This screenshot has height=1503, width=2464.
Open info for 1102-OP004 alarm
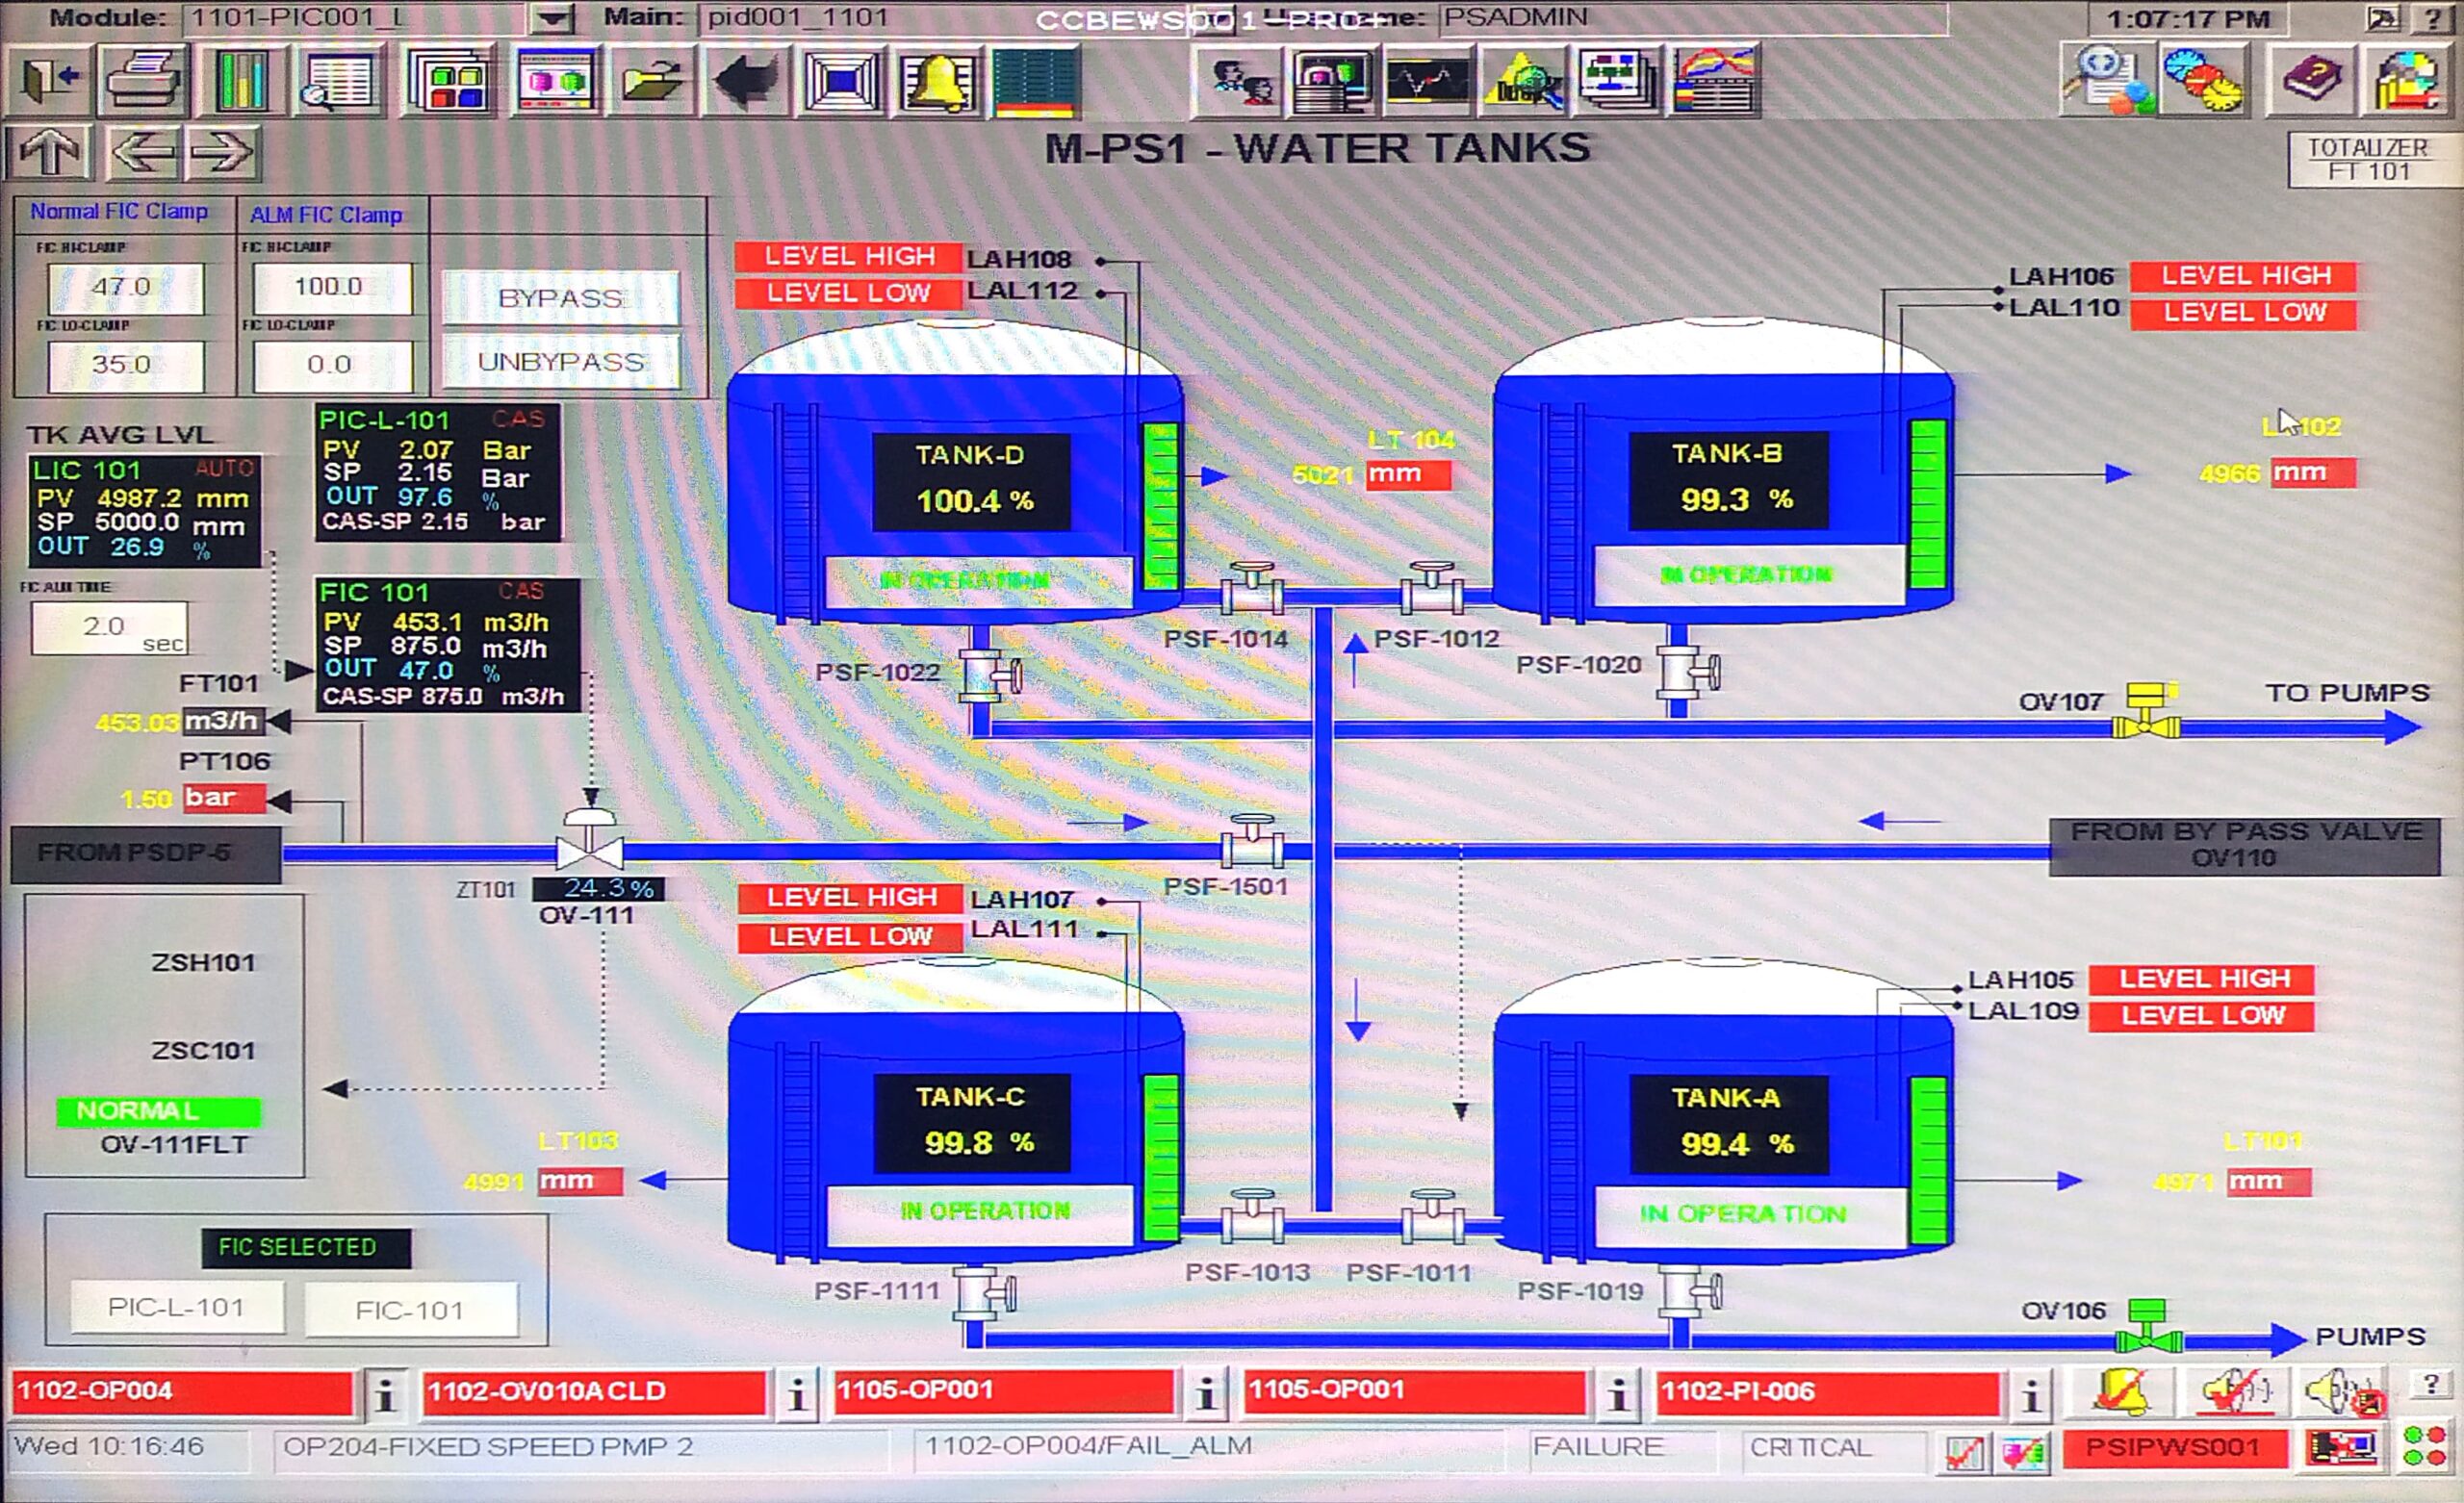click(385, 1393)
